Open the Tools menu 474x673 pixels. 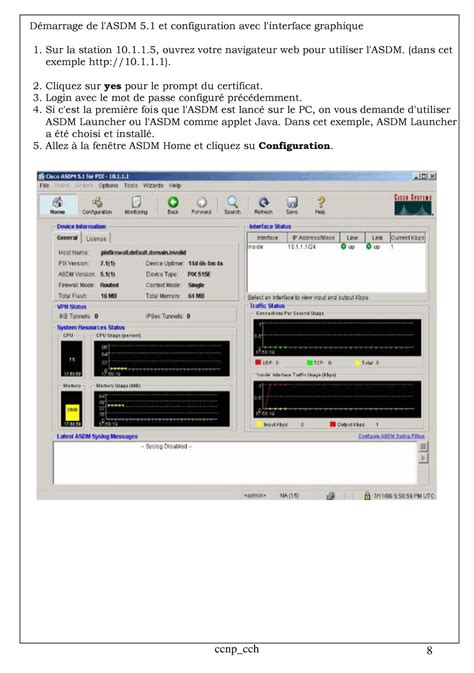(131, 185)
